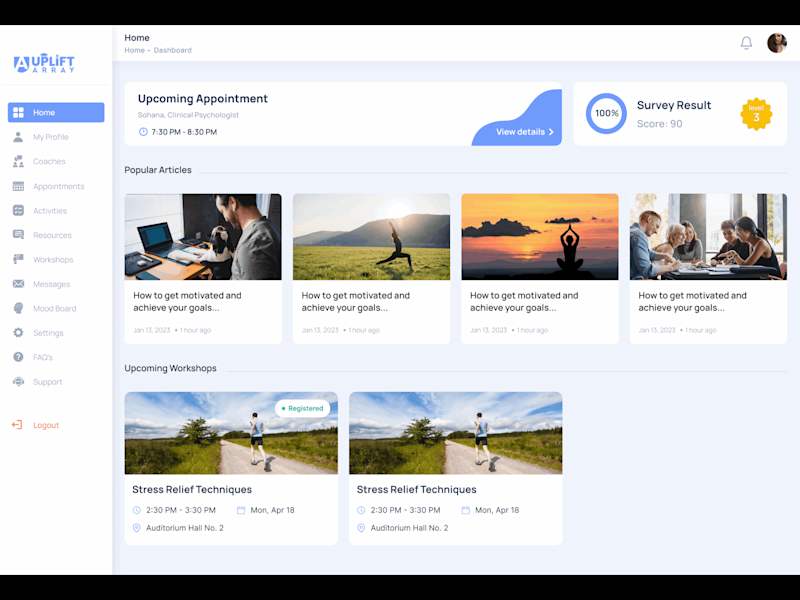This screenshot has height=600, width=800.
Task: Click title of the sunset meditation article
Action: point(524,302)
